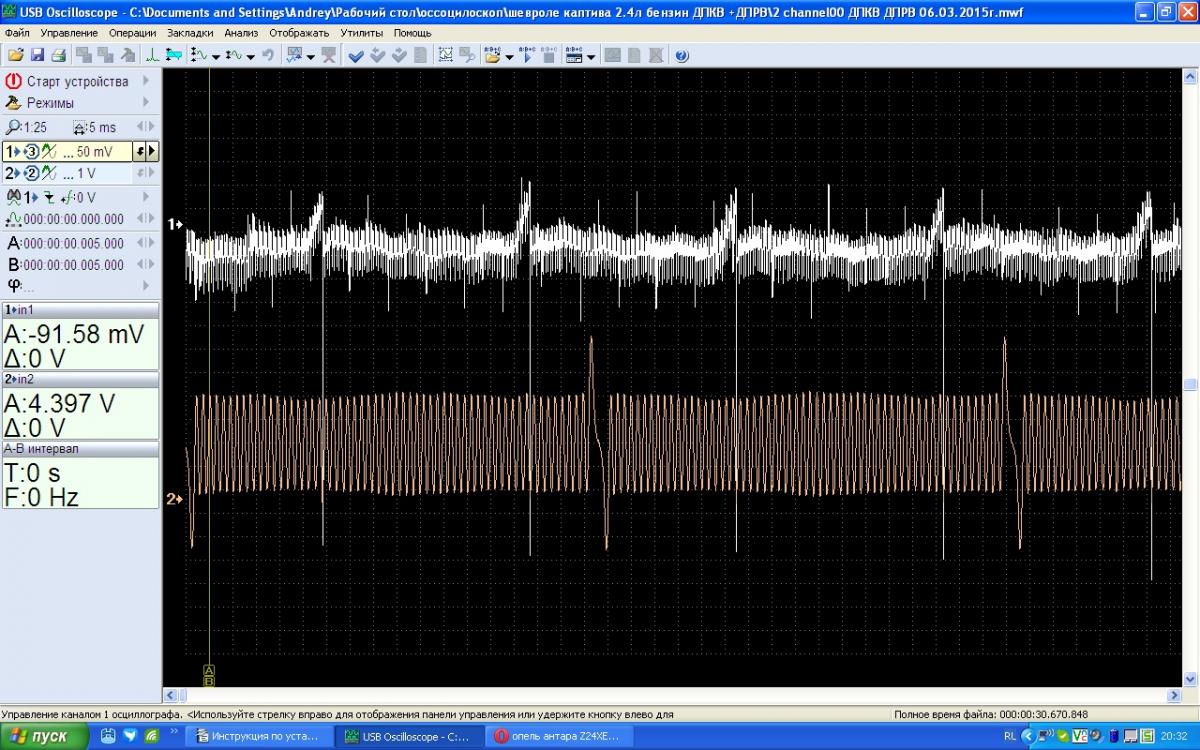This screenshot has width=1200, height=750.
Task: Click the RL language indicator in tray
Action: pyautogui.click(x=1009, y=736)
